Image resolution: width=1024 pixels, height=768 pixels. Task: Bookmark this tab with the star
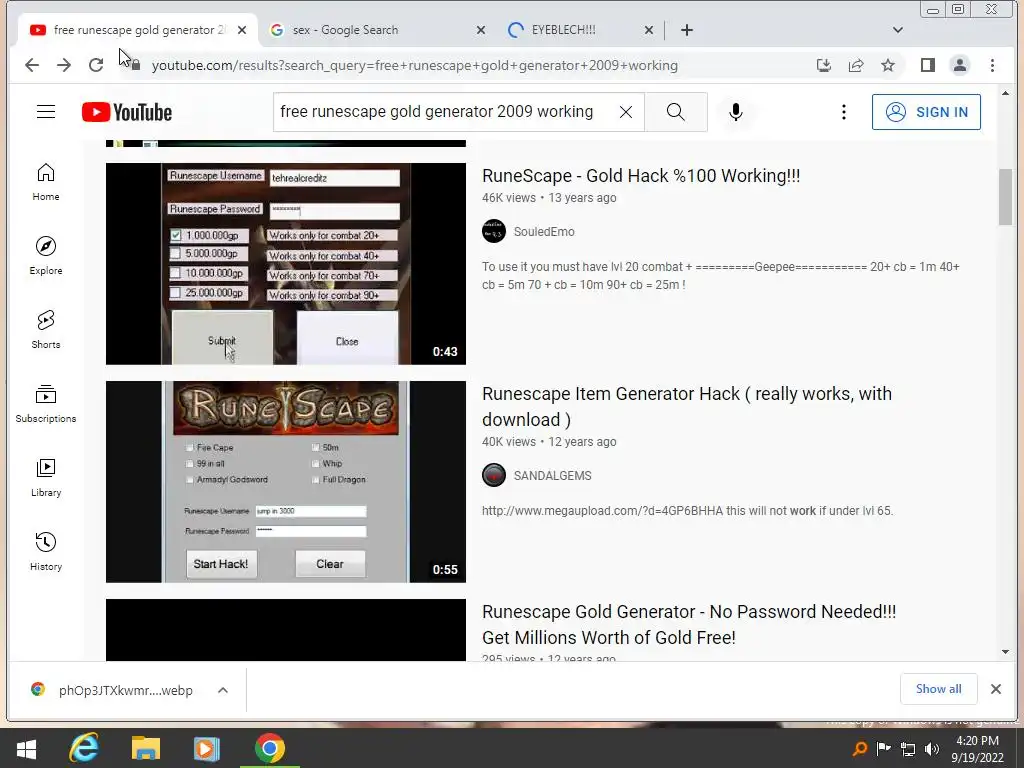coord(888,65)
